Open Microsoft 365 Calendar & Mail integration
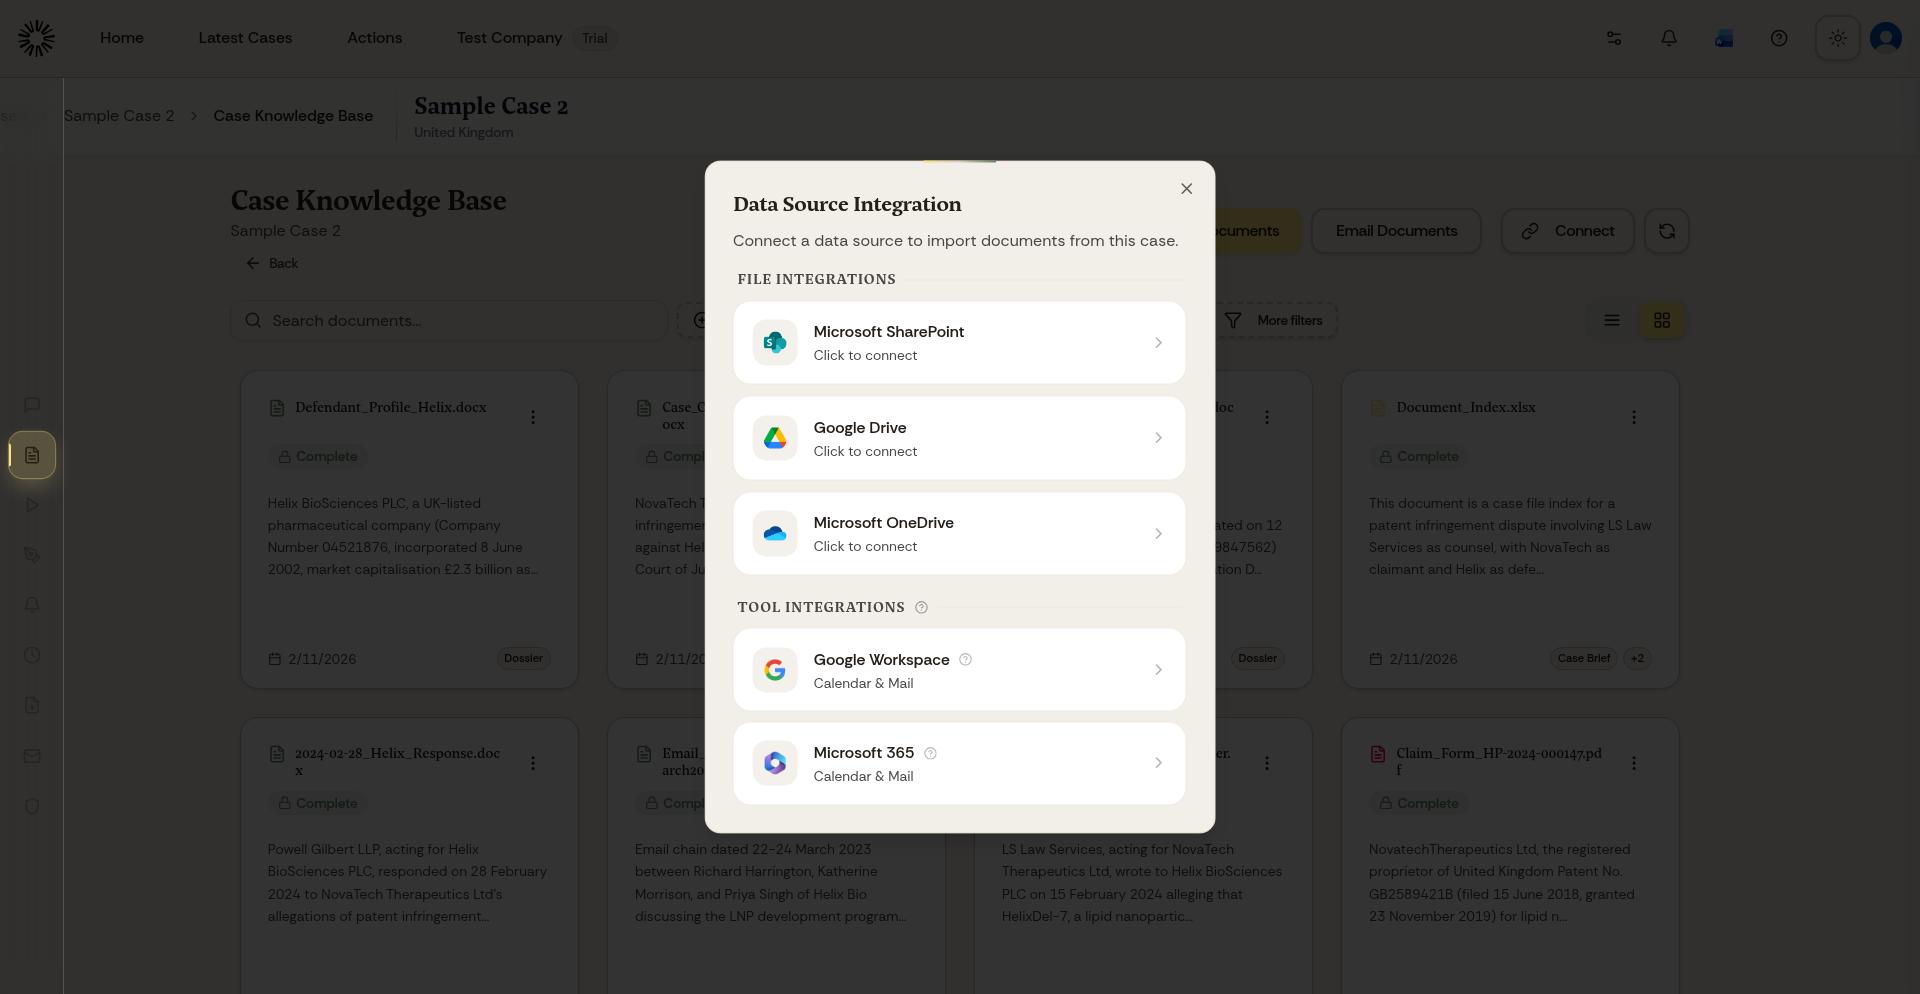Screen dimensions: 1920x994 coord(959,763)
